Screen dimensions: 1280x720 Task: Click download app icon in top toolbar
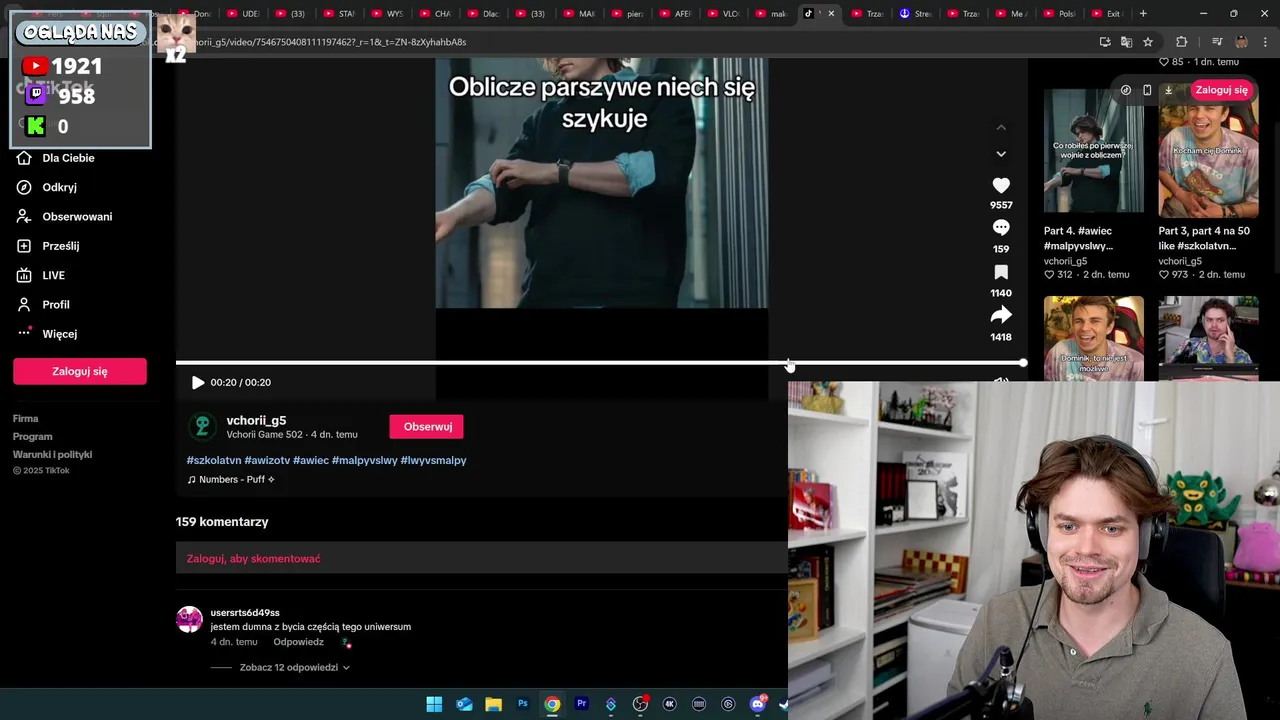click(1168, 90)
